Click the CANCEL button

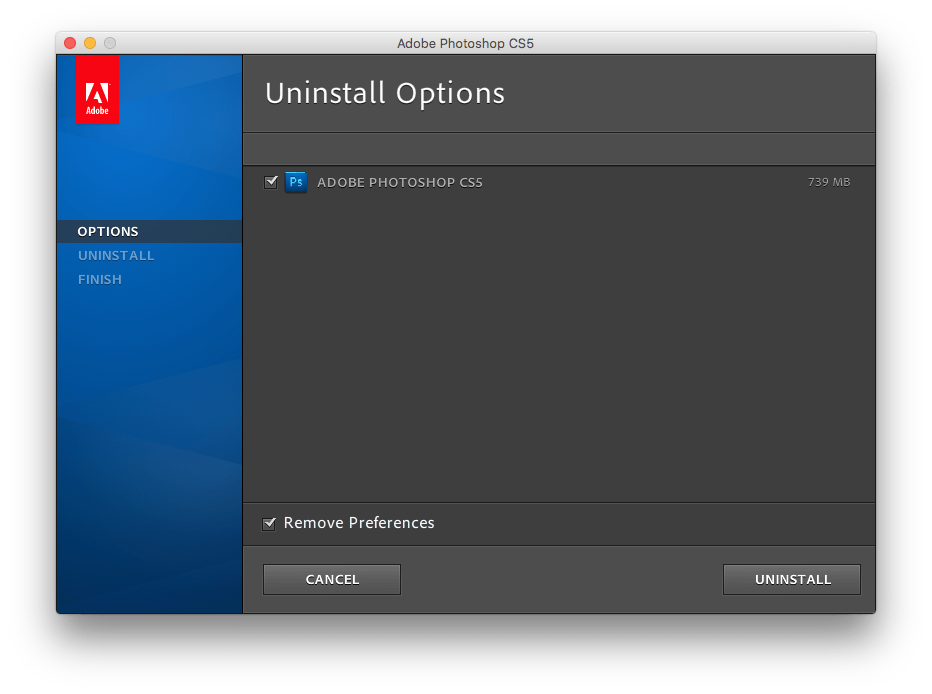pos(331,579)
